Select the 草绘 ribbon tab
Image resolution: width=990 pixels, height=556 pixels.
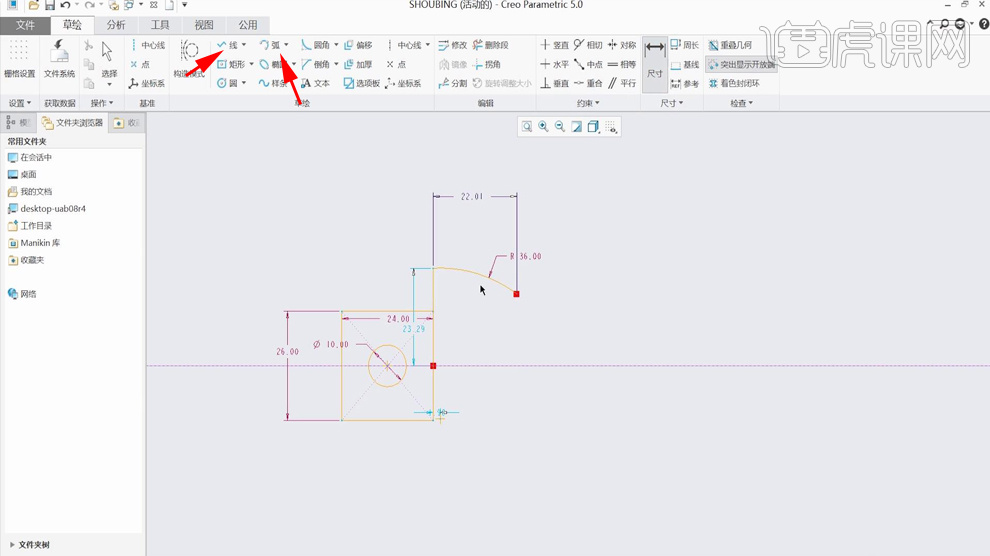72,25
